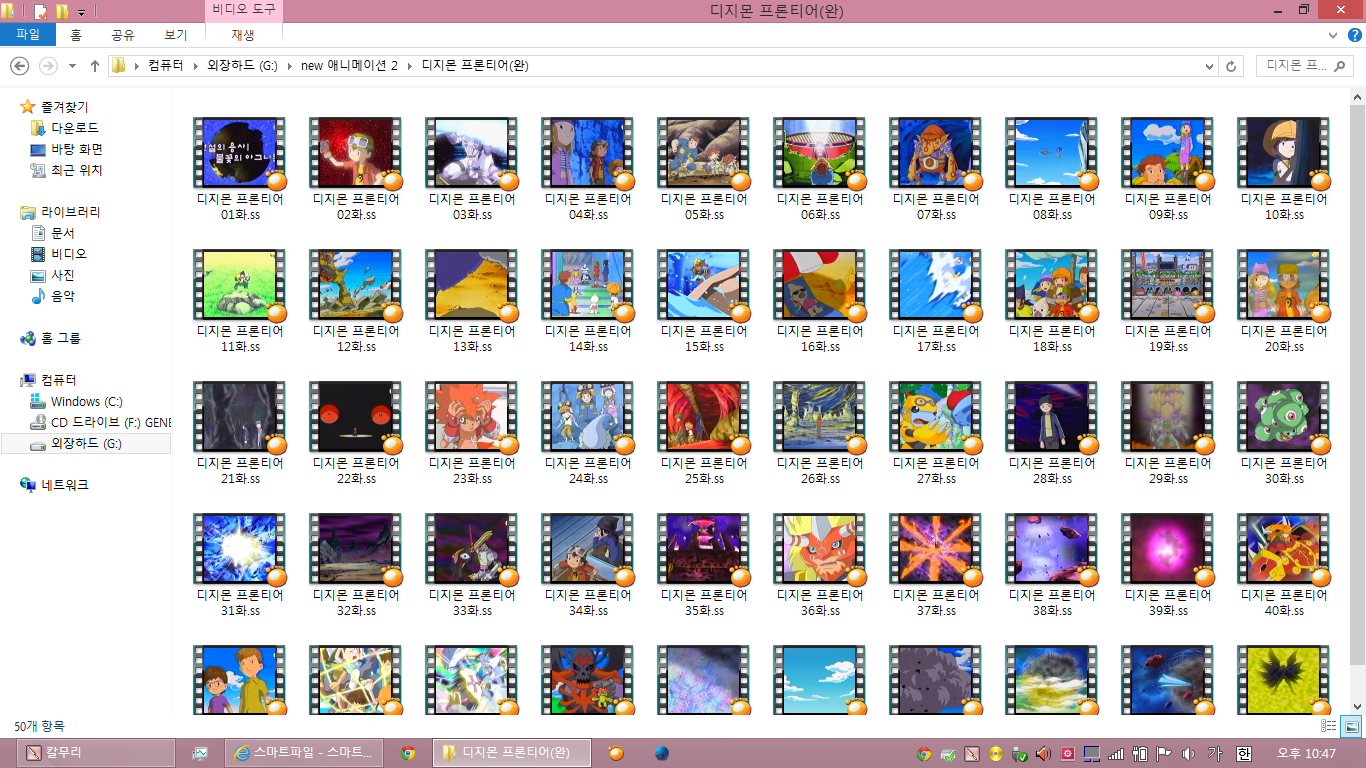Image resolution: width=1366 pixels, height=768 pixels.
Task: Click the New Folder icon in quick access toolbar
Action: [62, 11]
